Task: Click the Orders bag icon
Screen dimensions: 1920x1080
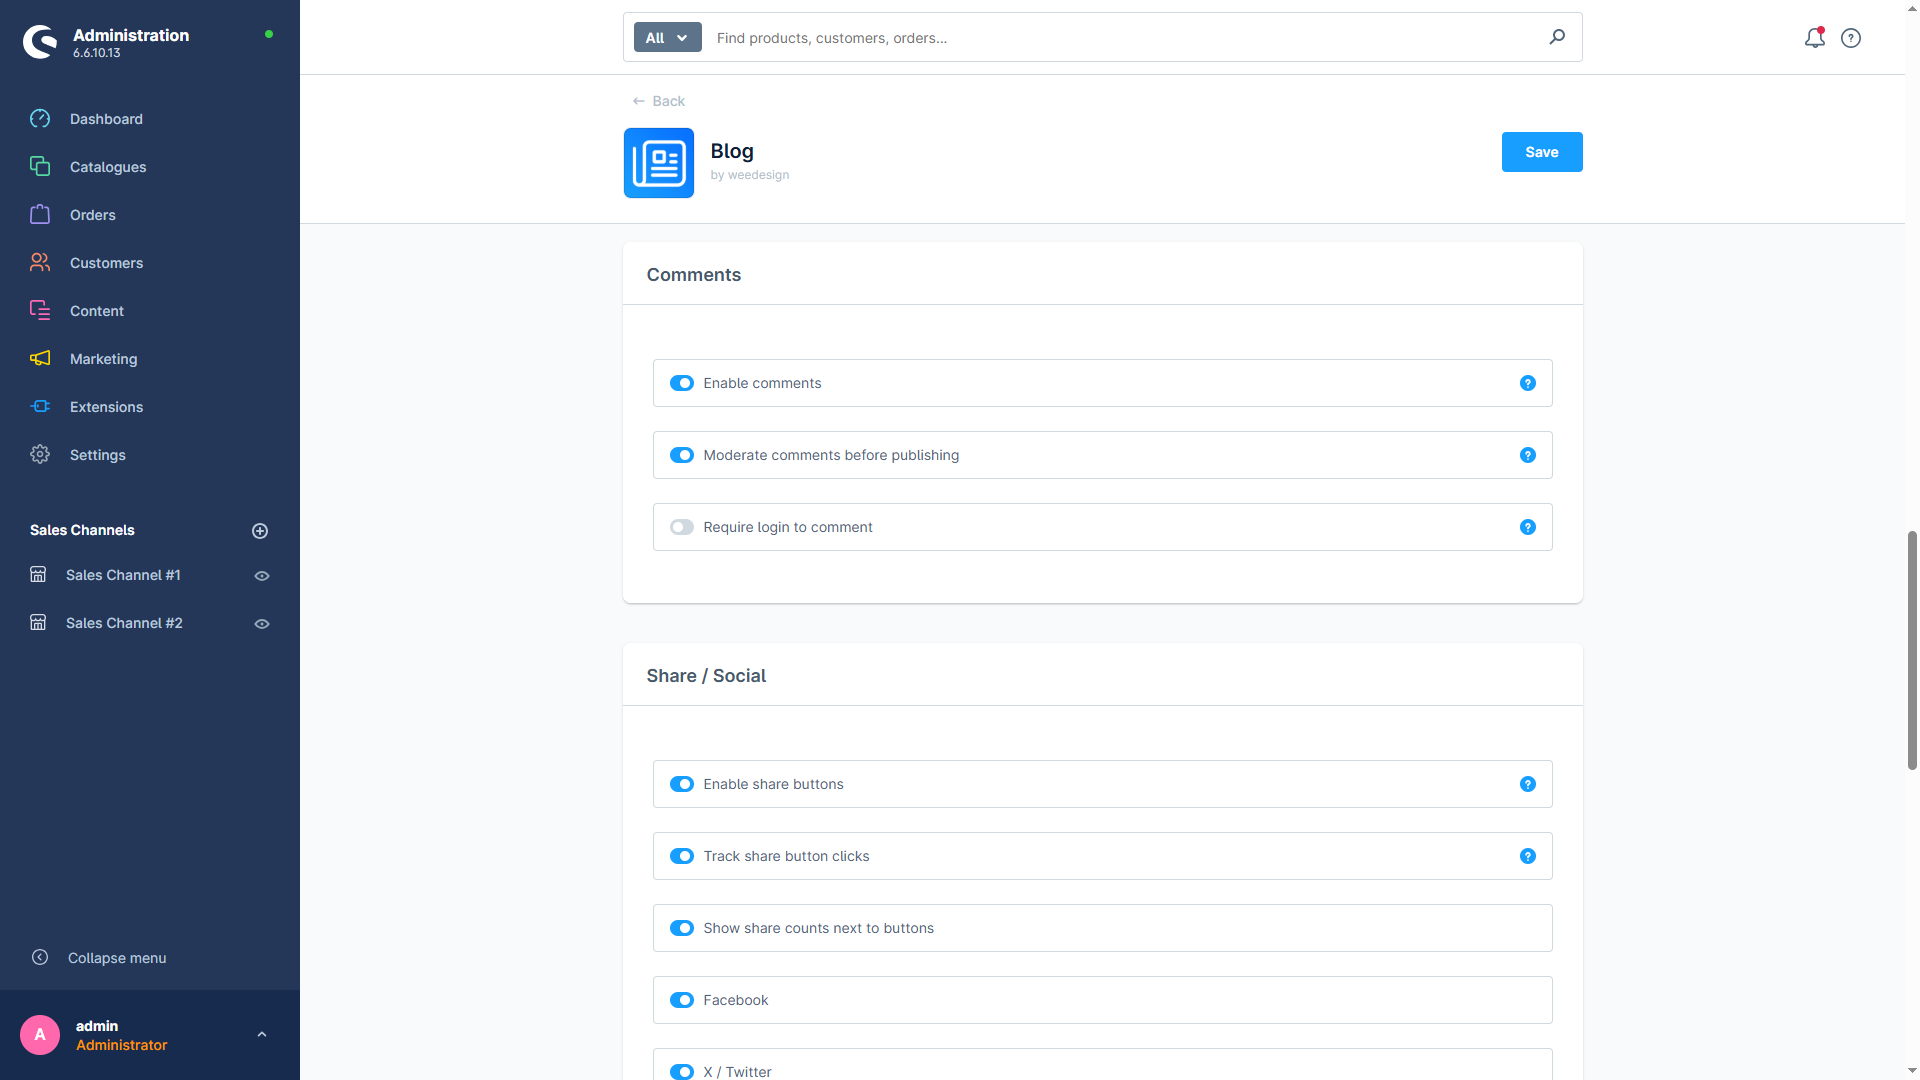Action: click(x=40, y=215)
